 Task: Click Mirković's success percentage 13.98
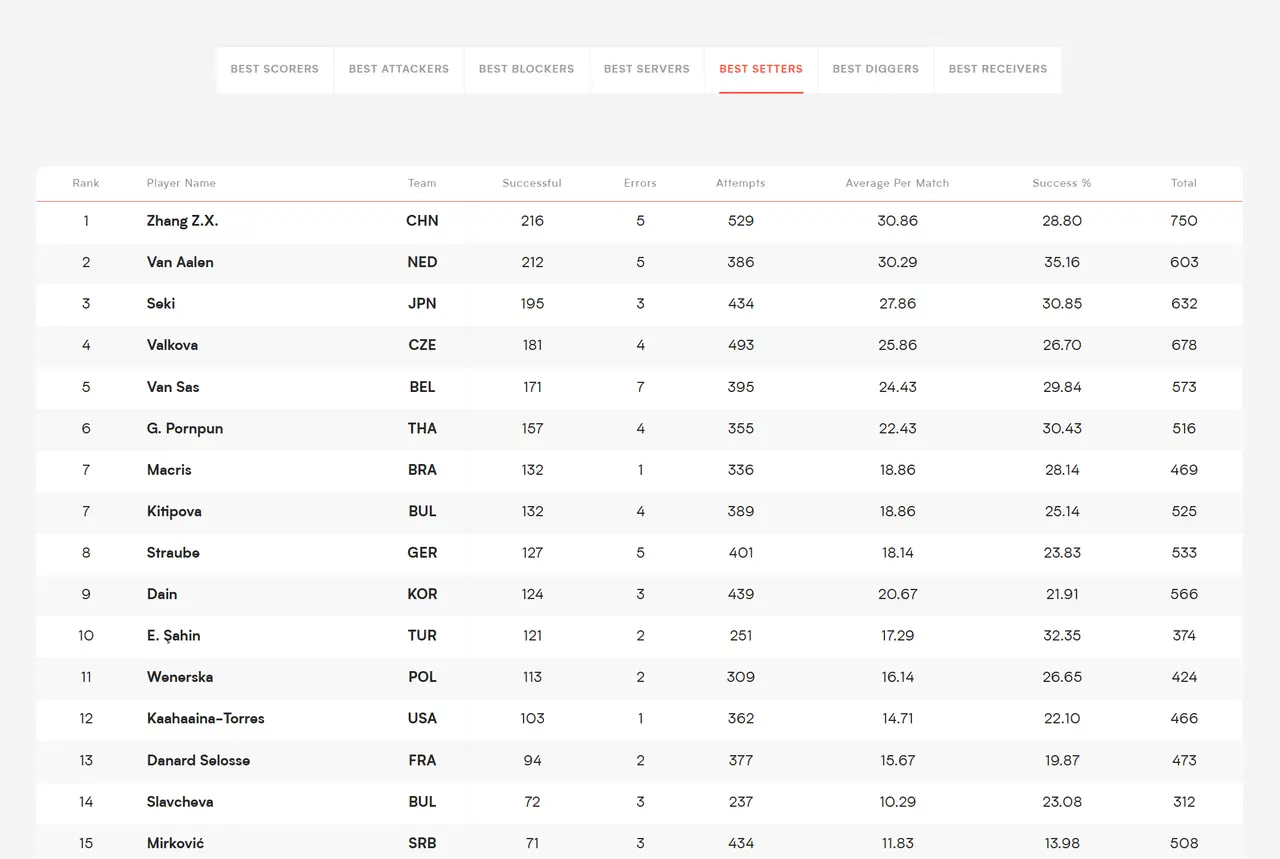pos(1062,843)
